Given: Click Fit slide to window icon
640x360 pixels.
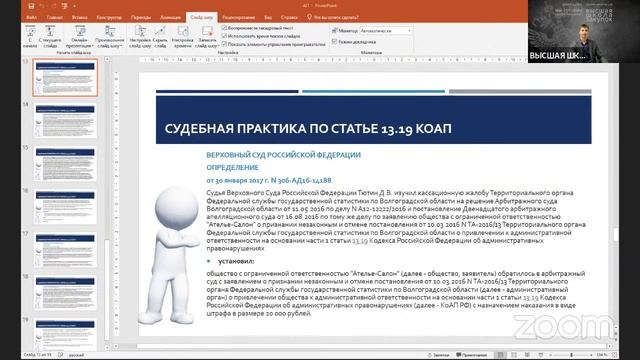Looking at the screenshot, I should pos(615,355).
